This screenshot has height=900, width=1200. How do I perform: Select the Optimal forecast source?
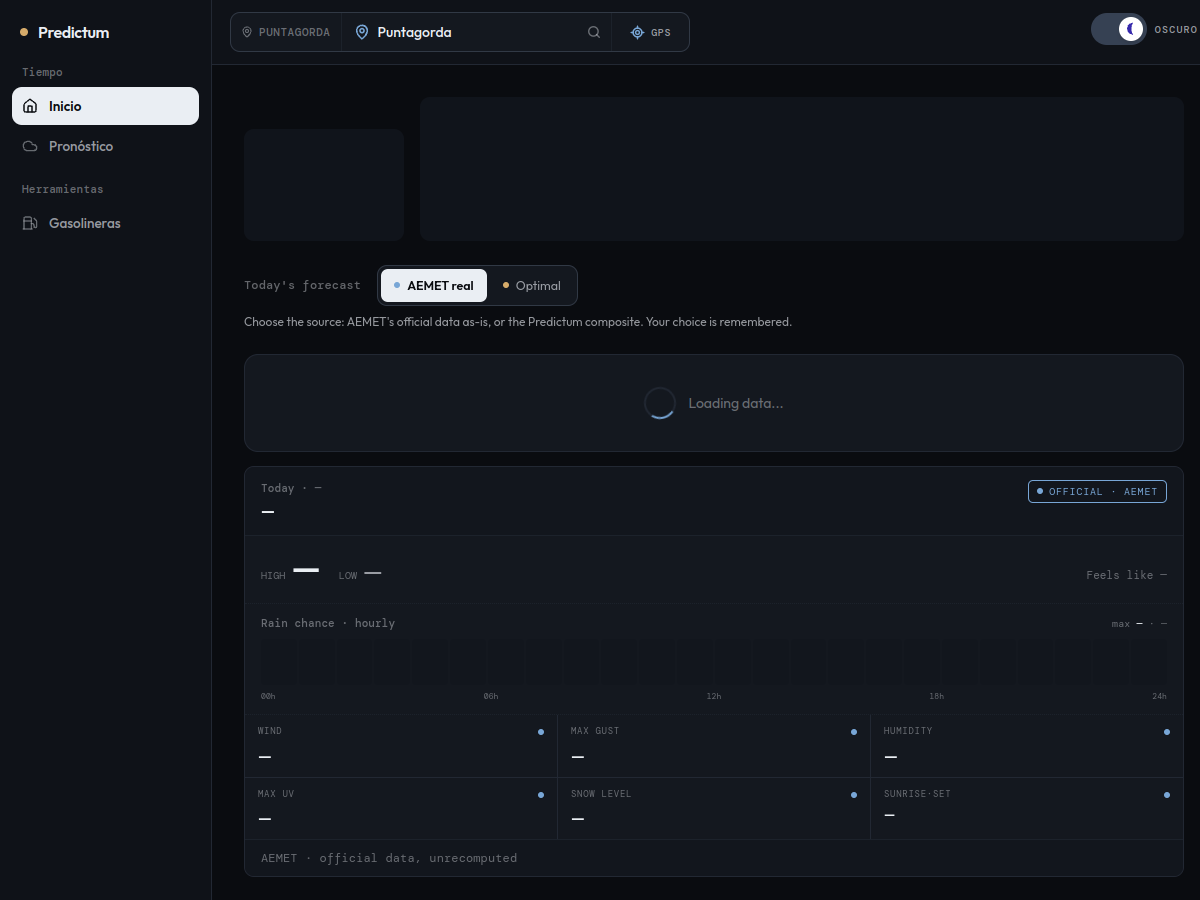(x=532, y=285)
